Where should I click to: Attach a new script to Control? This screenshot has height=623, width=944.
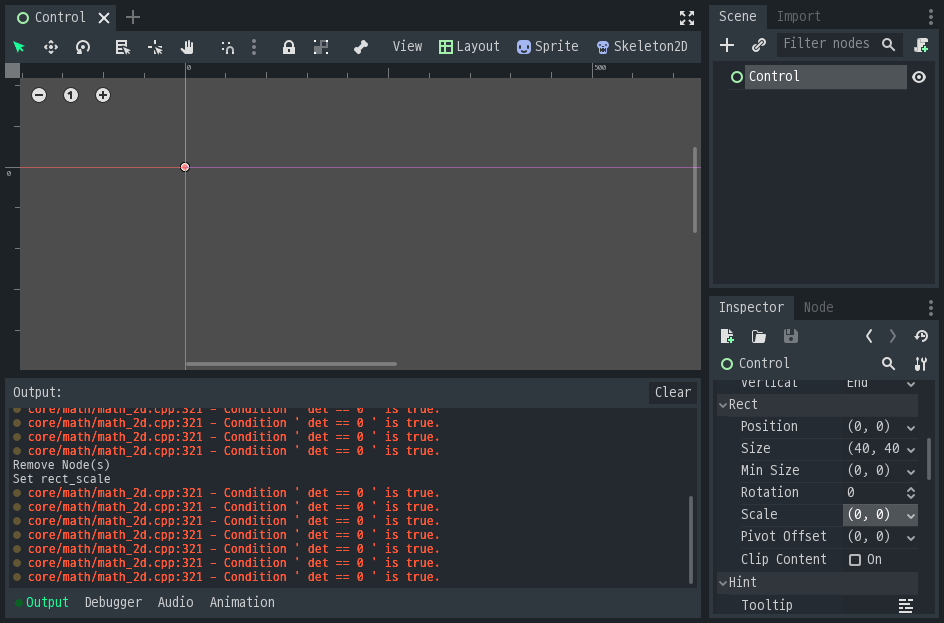point(920,44)
